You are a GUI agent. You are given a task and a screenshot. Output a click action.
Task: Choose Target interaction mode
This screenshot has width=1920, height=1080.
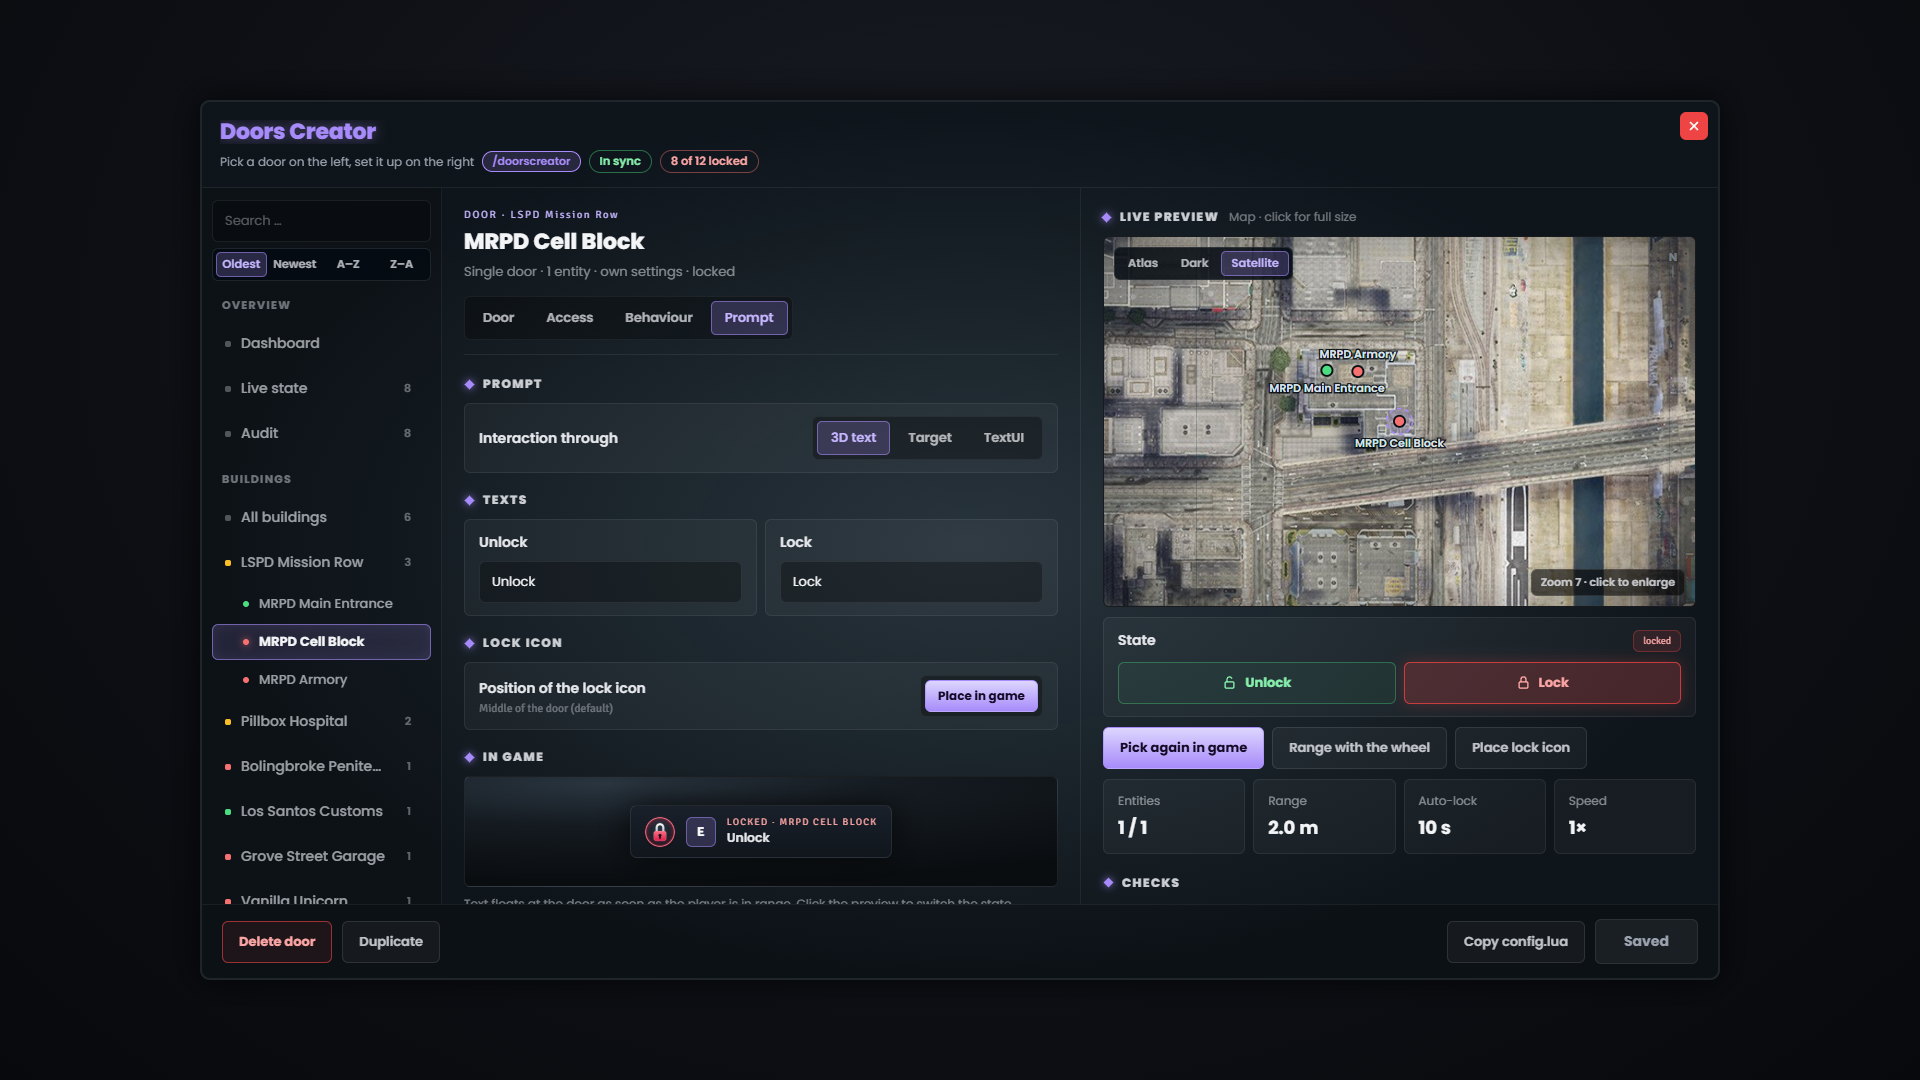[x=929, y=438]
